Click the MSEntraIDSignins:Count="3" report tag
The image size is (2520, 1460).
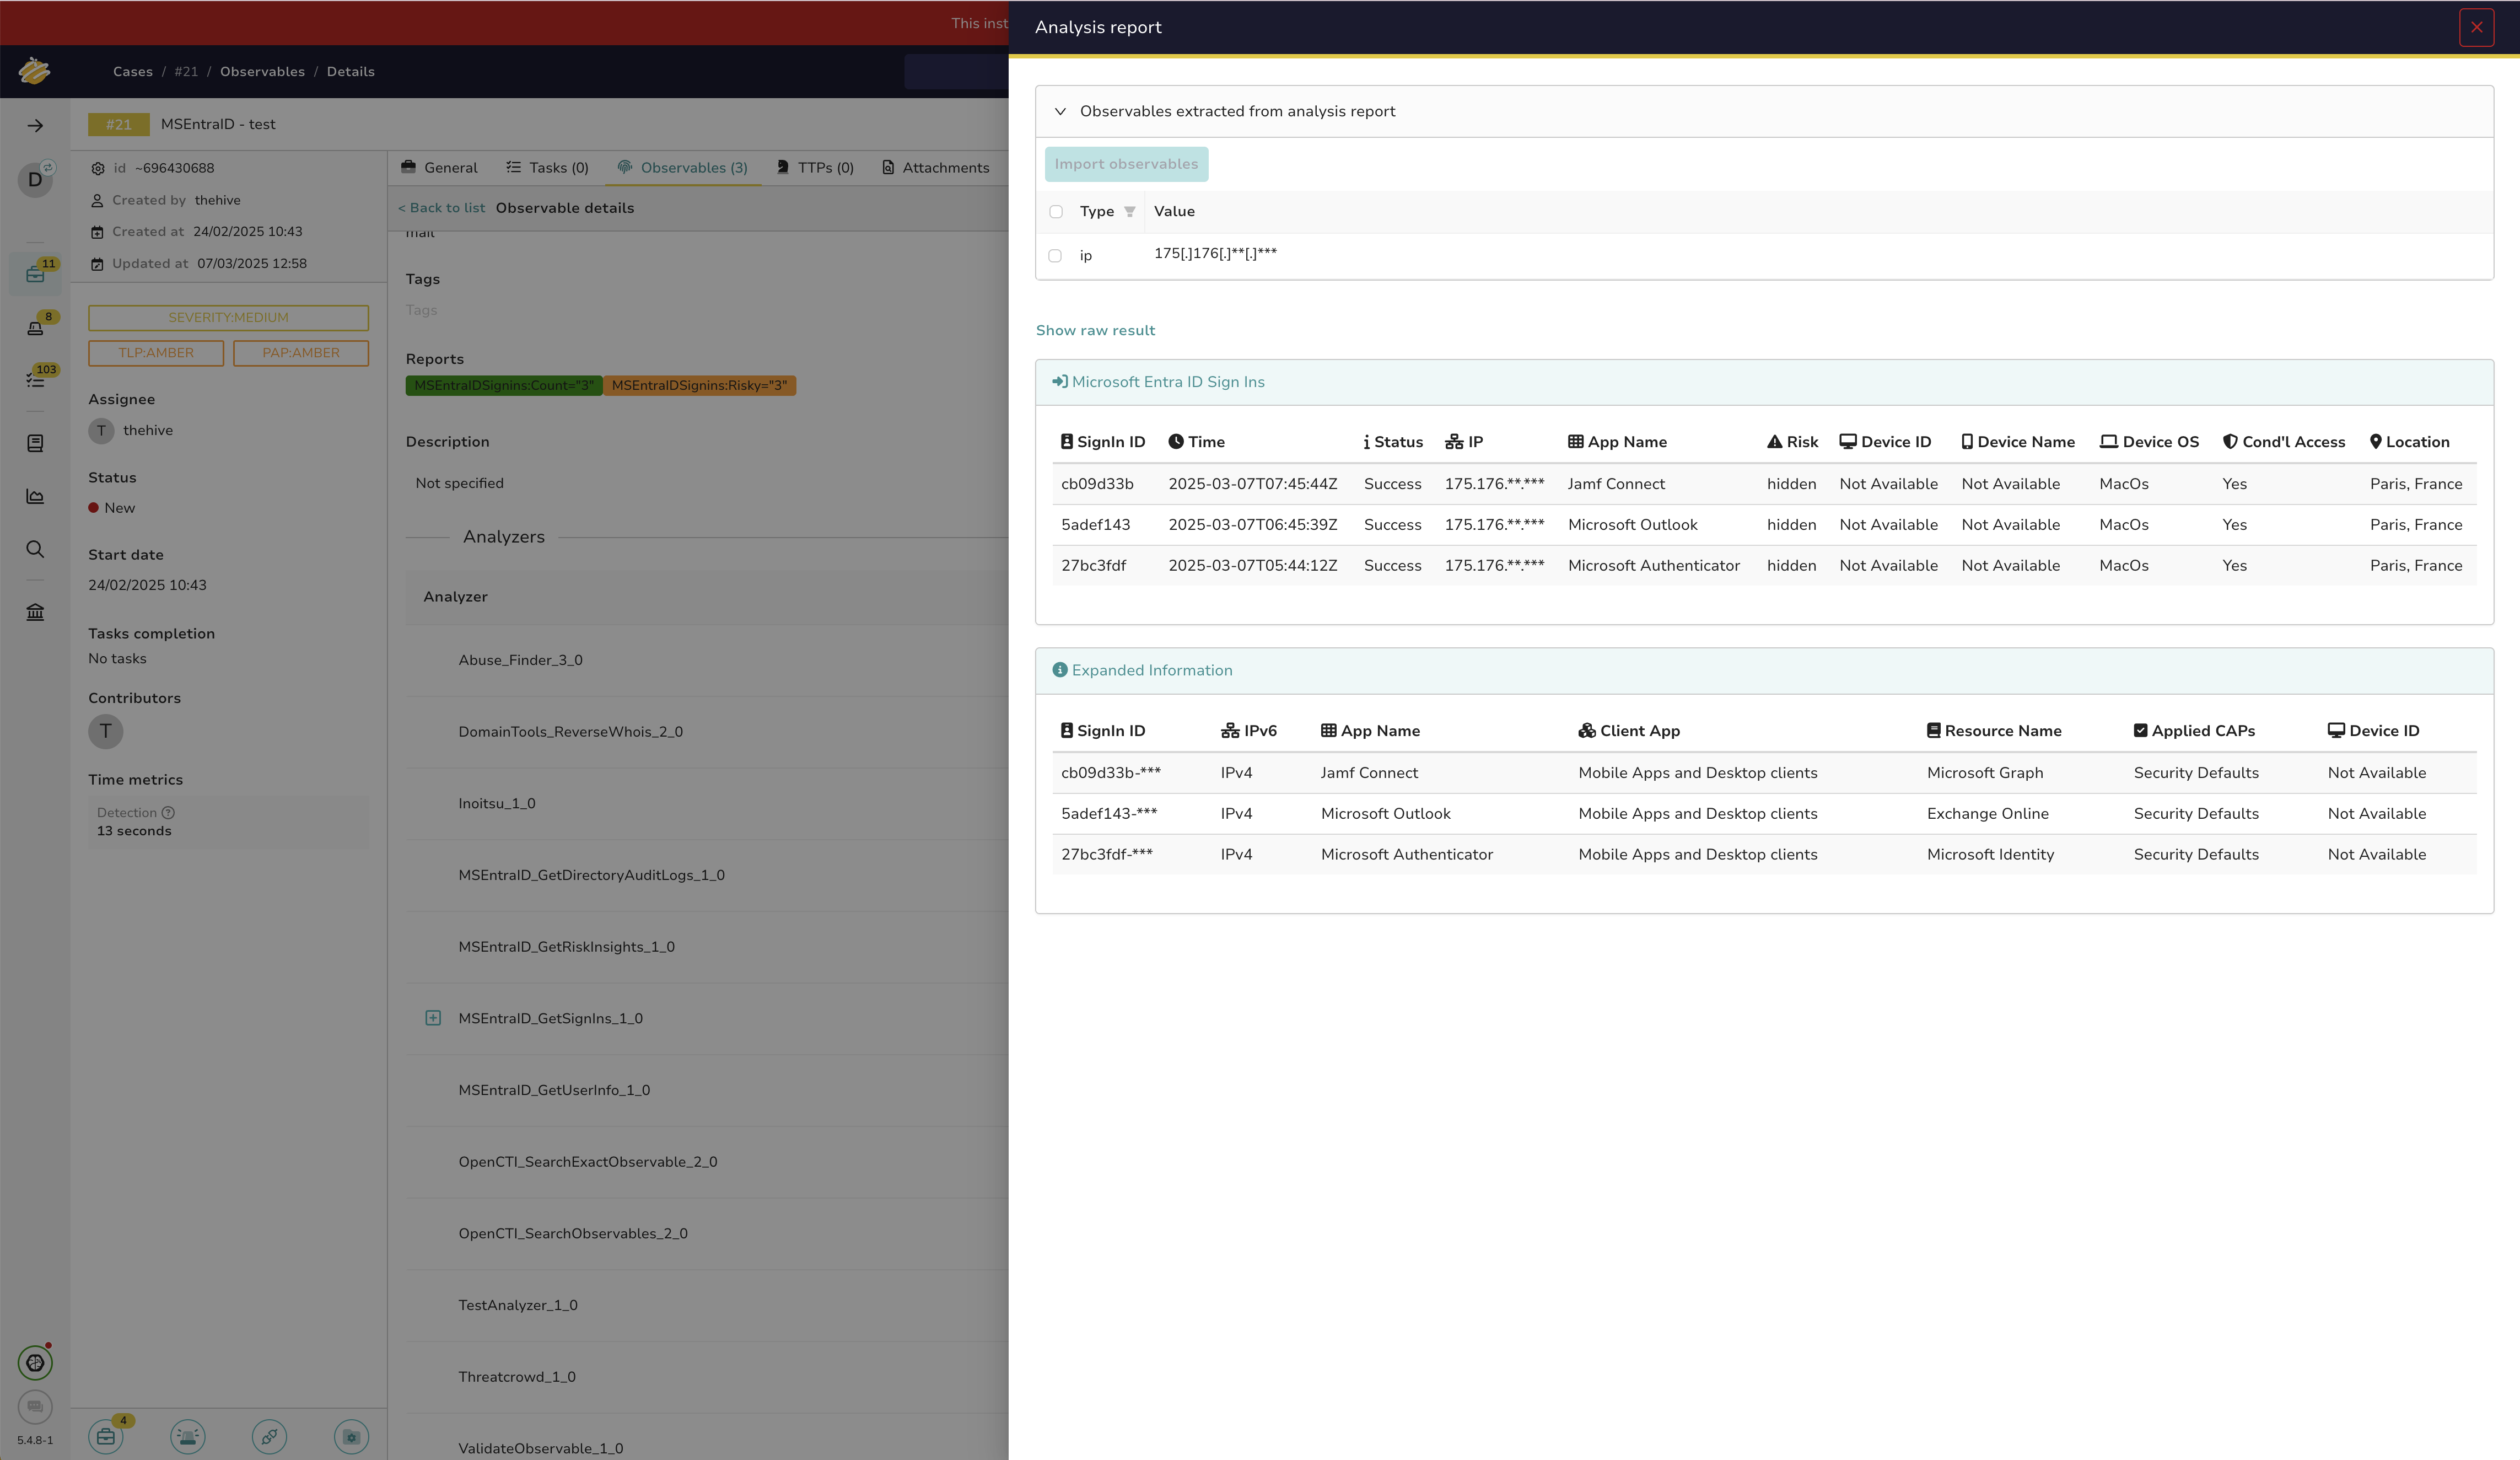(504, 386)
